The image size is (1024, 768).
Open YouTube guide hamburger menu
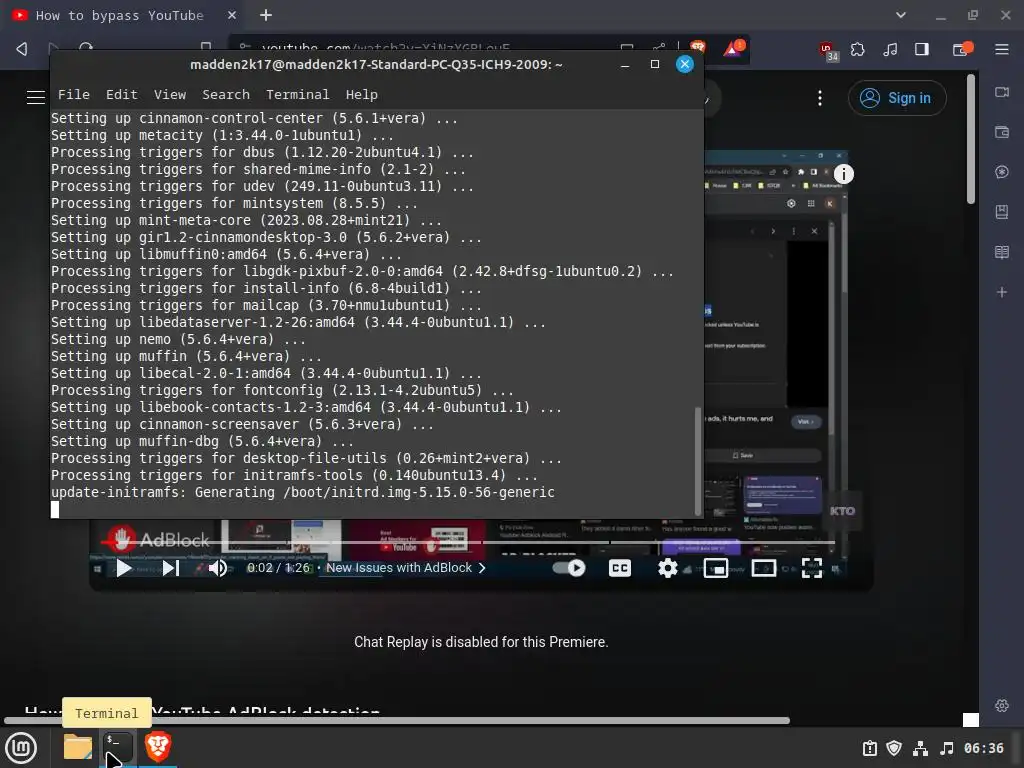coord(36,98)
